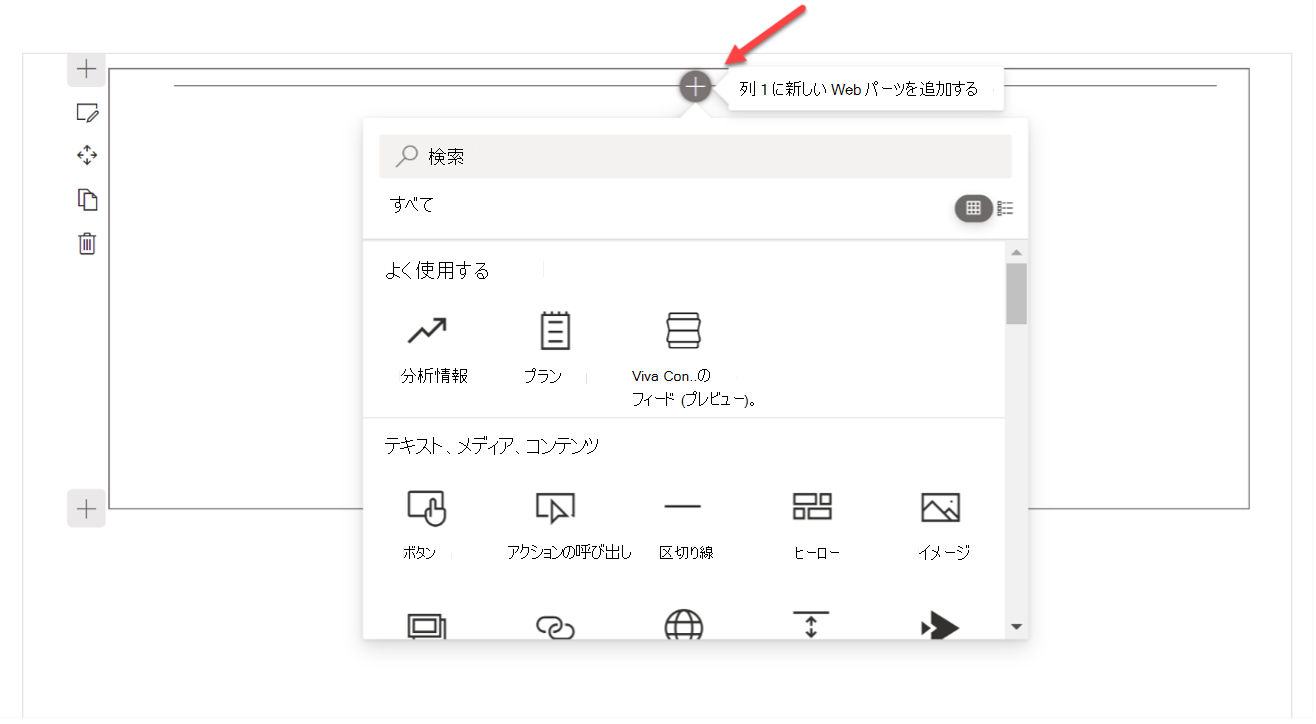This screenshot has width=1316, height=724.
Task: Duplicate the section with the copy icon
Action: 87,200
